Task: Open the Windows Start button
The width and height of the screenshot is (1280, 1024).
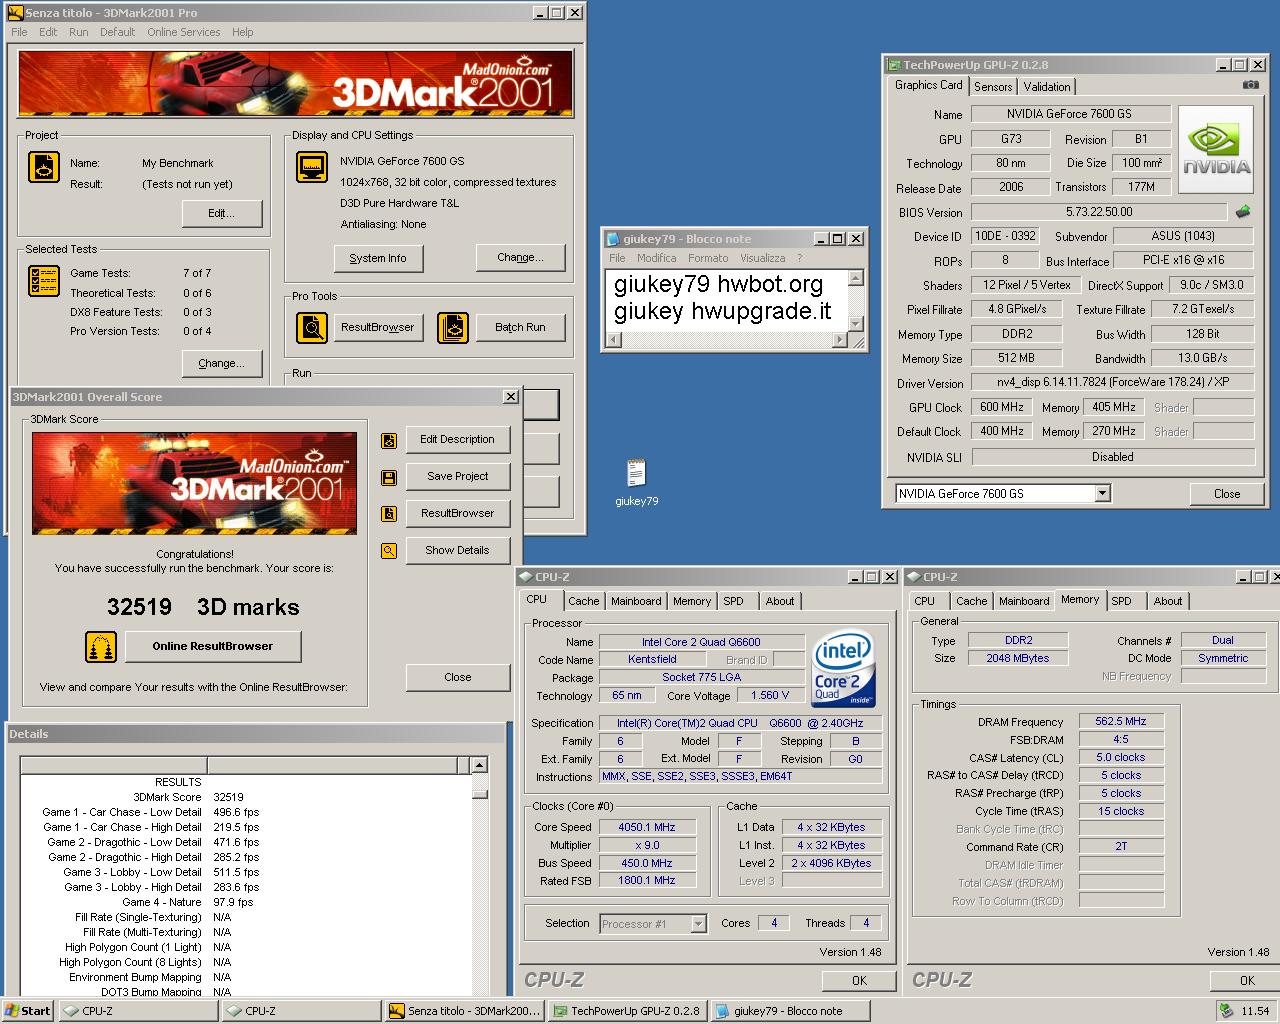Action: 27,1011
